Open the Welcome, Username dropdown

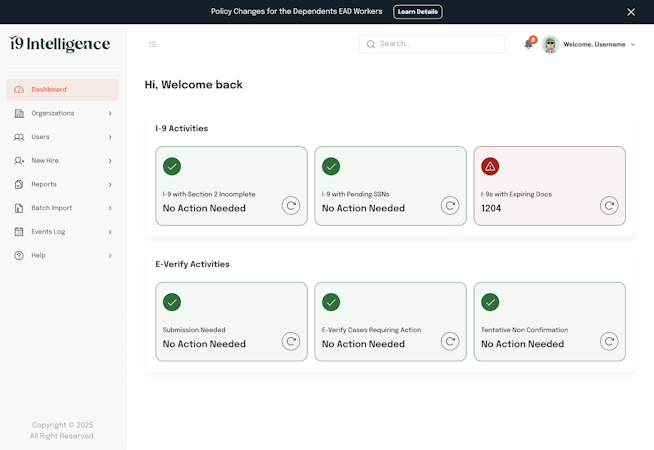click(x=598, y=44)
